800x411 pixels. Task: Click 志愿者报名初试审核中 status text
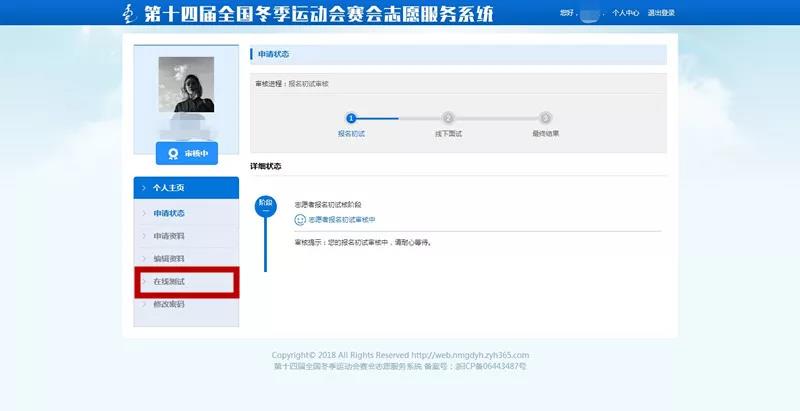[342, 220]
